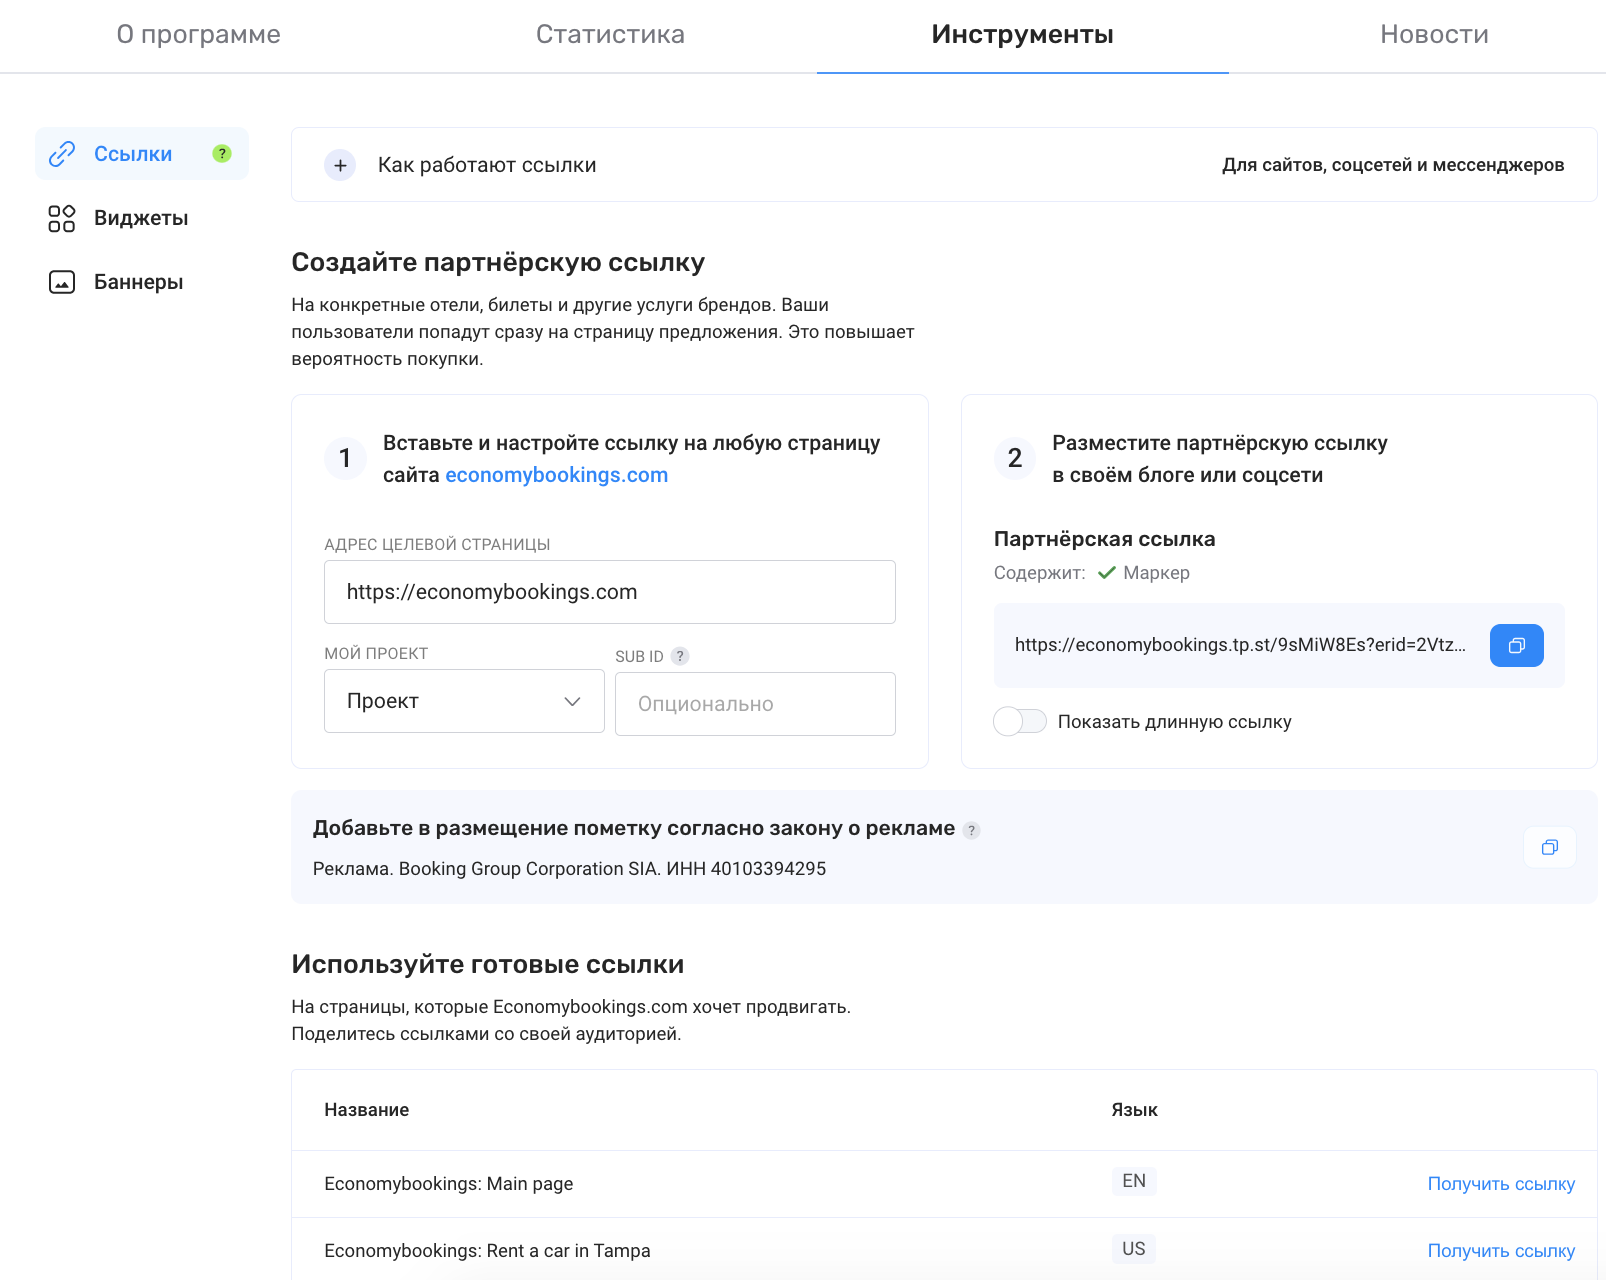This screenshot has width=1606, height=1280.
Task: Click the green help badge next to Ссылки
Action: (222, 154)
